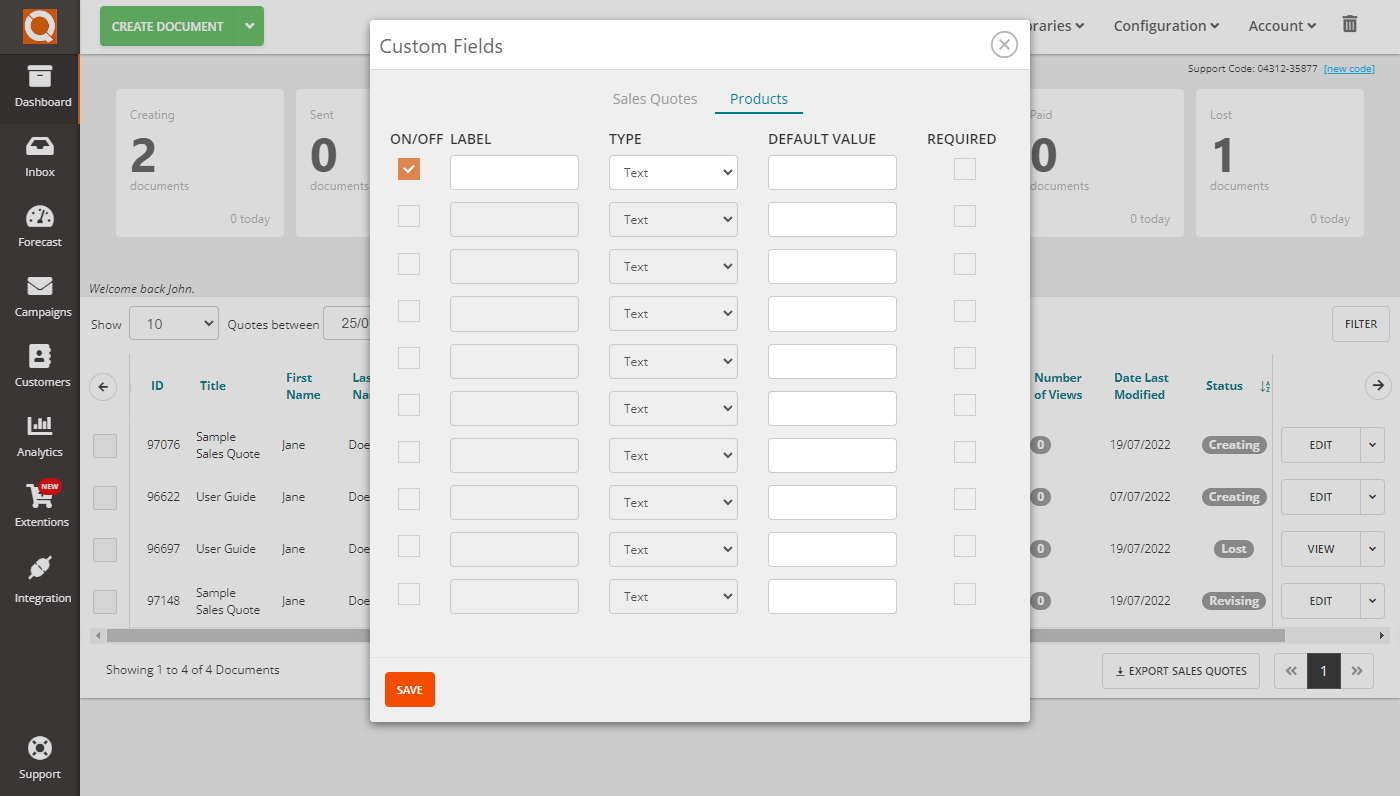The image size is (1400, 796).
Task: Open Campaigns using the envelope icon
Action: coord(40,295)
